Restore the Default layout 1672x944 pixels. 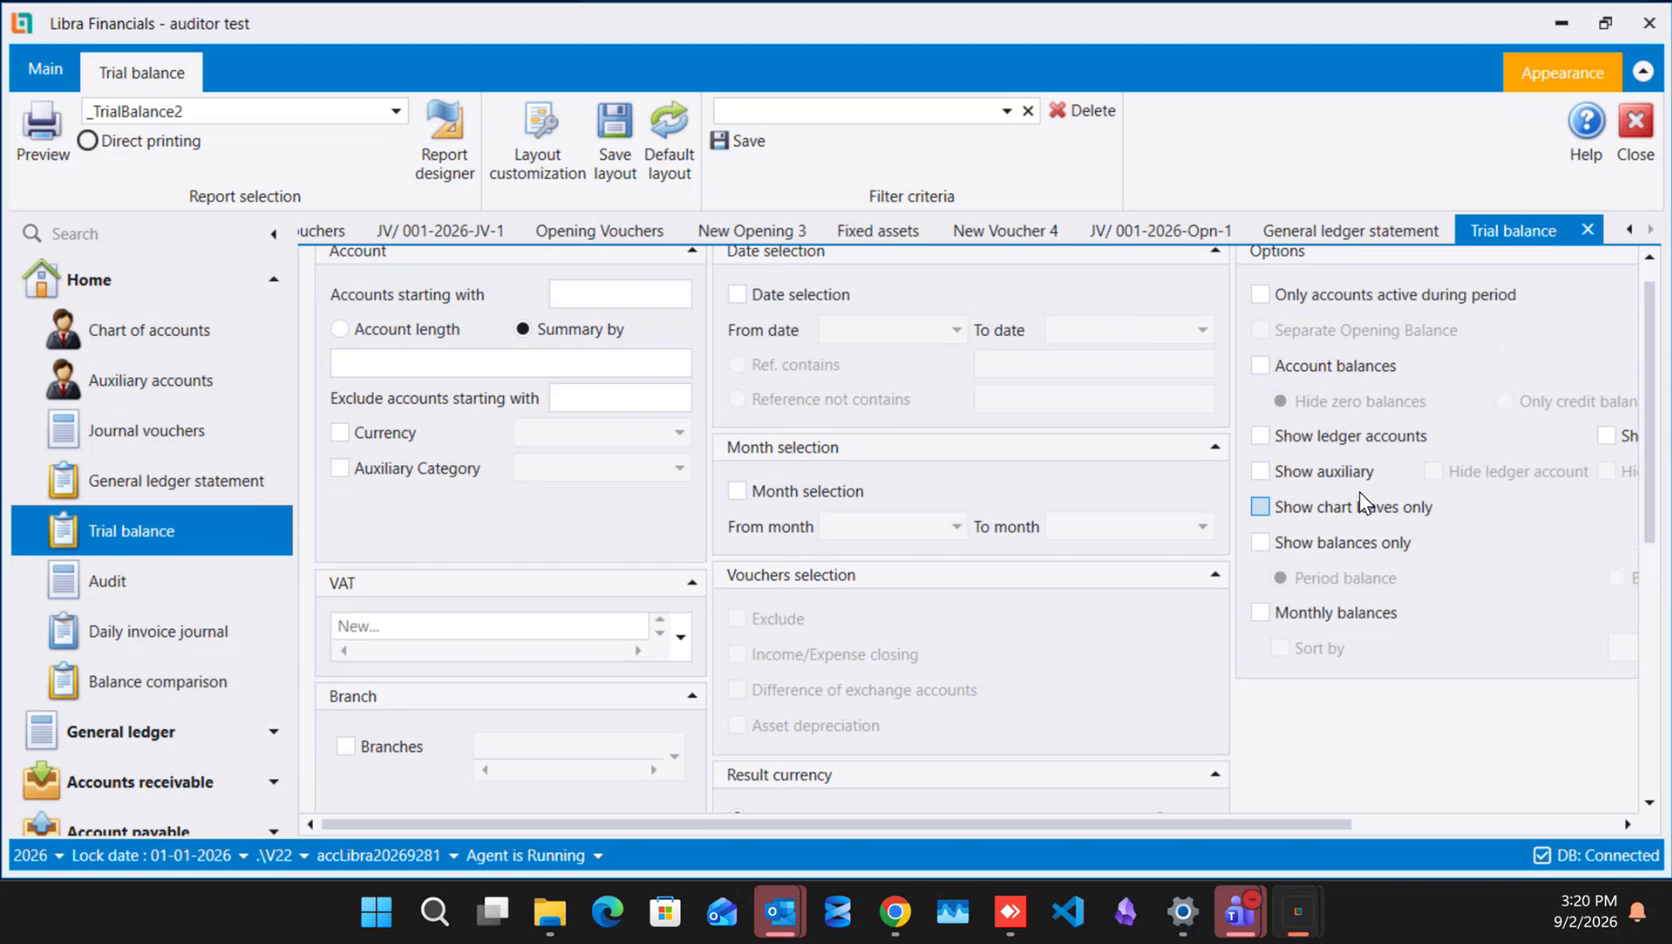click(x=669, y=141)
